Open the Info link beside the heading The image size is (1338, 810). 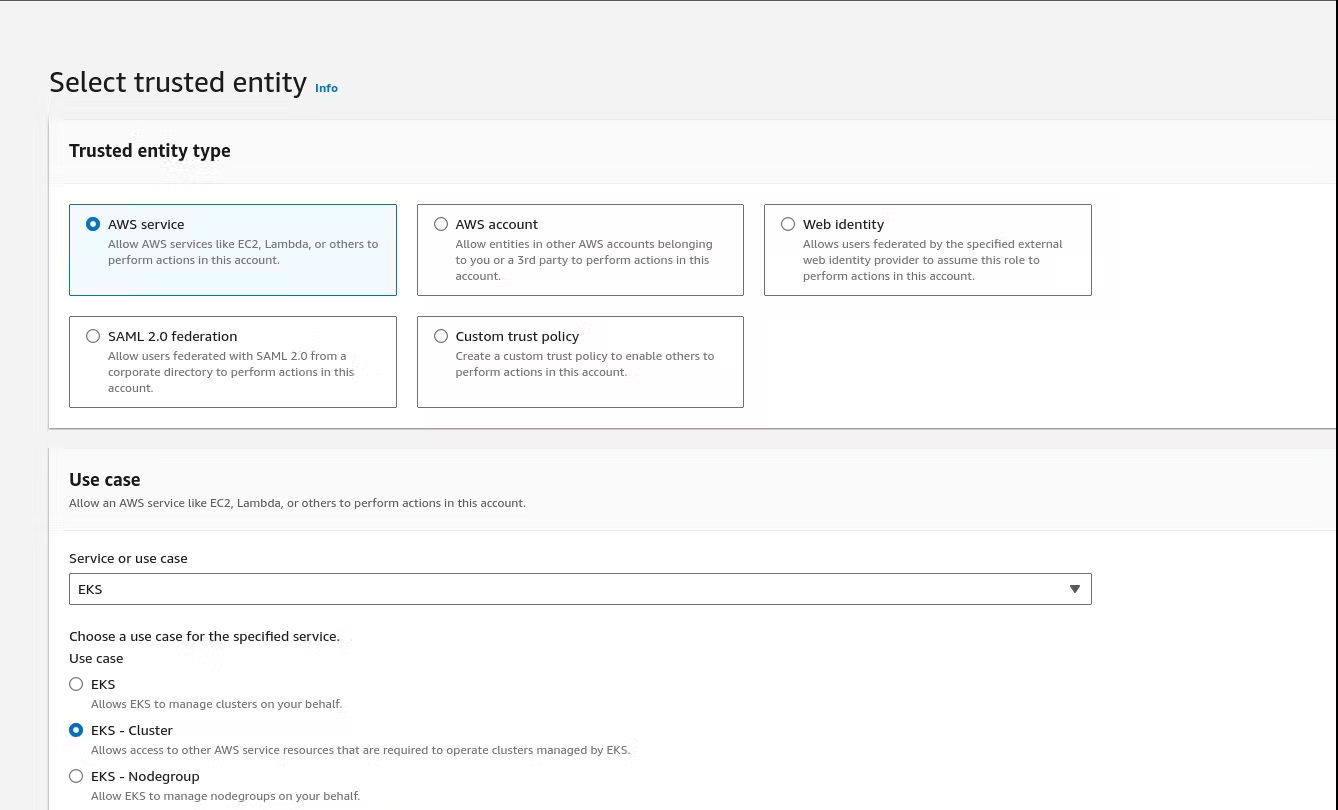[x=326, y=88]
